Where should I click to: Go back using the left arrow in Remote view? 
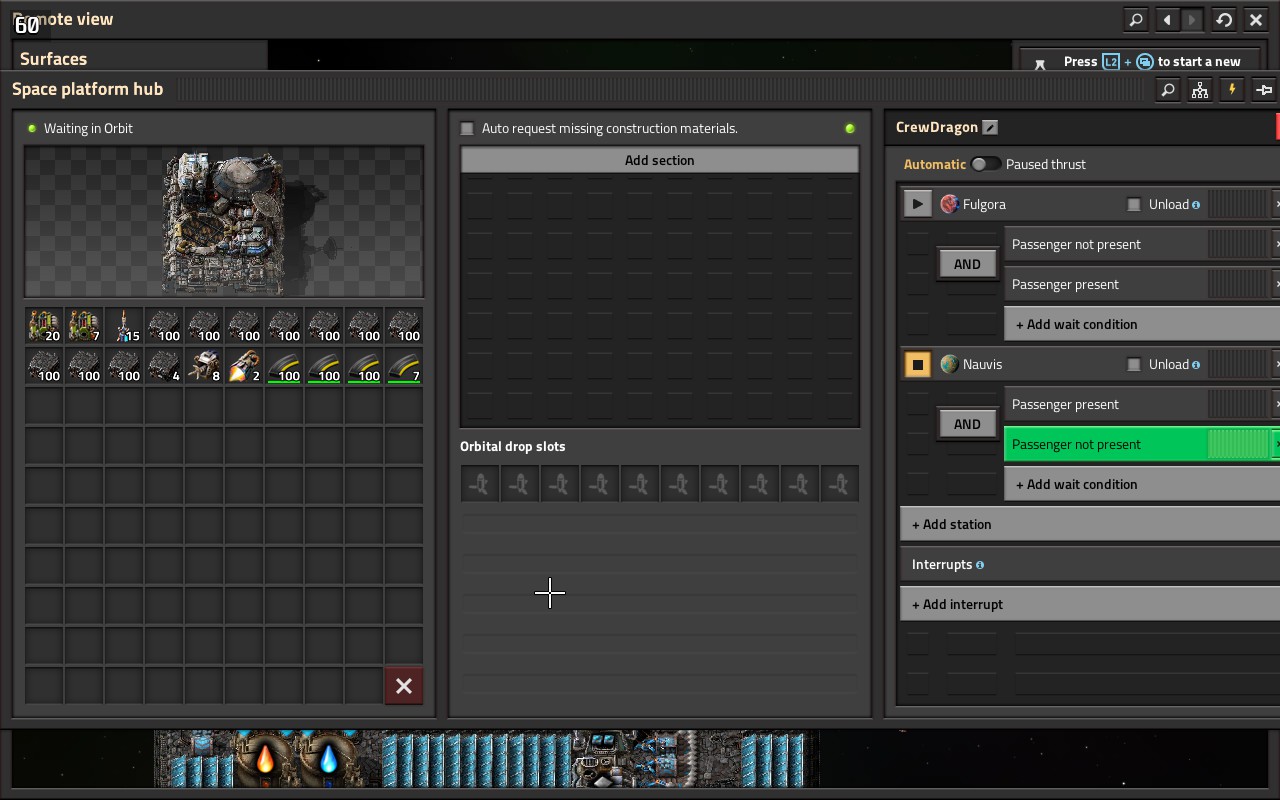[x=1167, y=19]
